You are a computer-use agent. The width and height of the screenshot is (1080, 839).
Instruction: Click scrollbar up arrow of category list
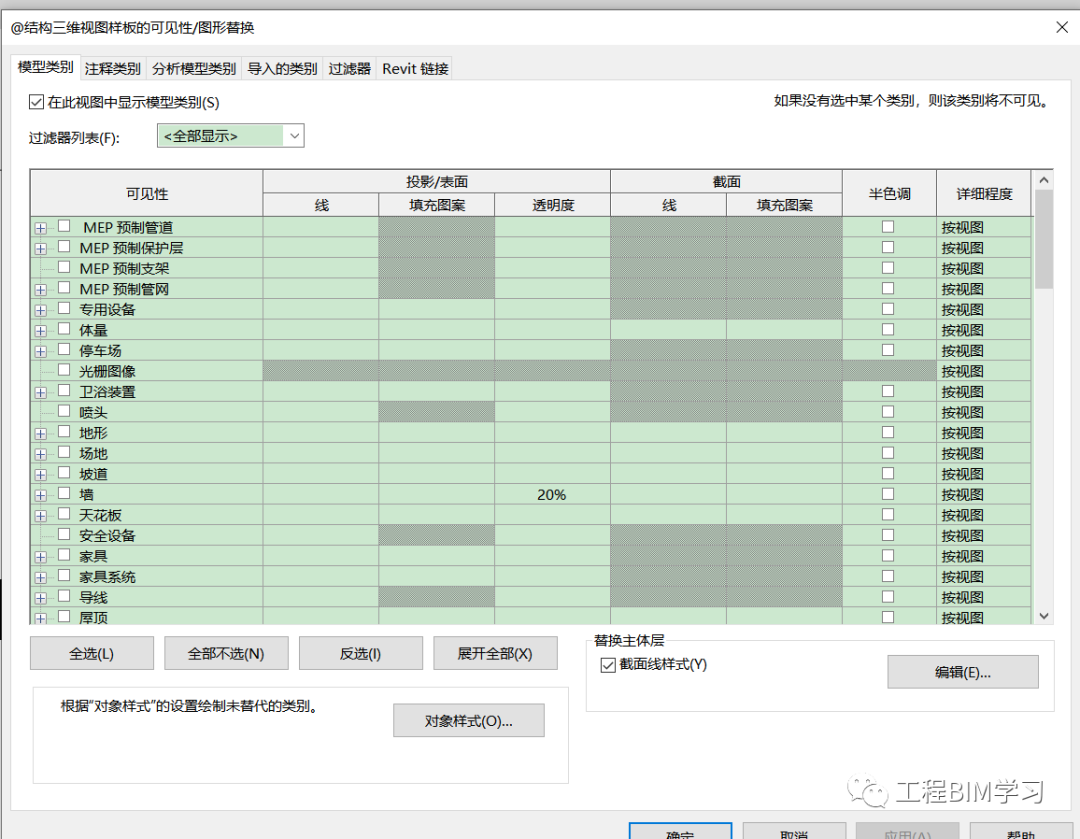click(x=1043, y=180)
